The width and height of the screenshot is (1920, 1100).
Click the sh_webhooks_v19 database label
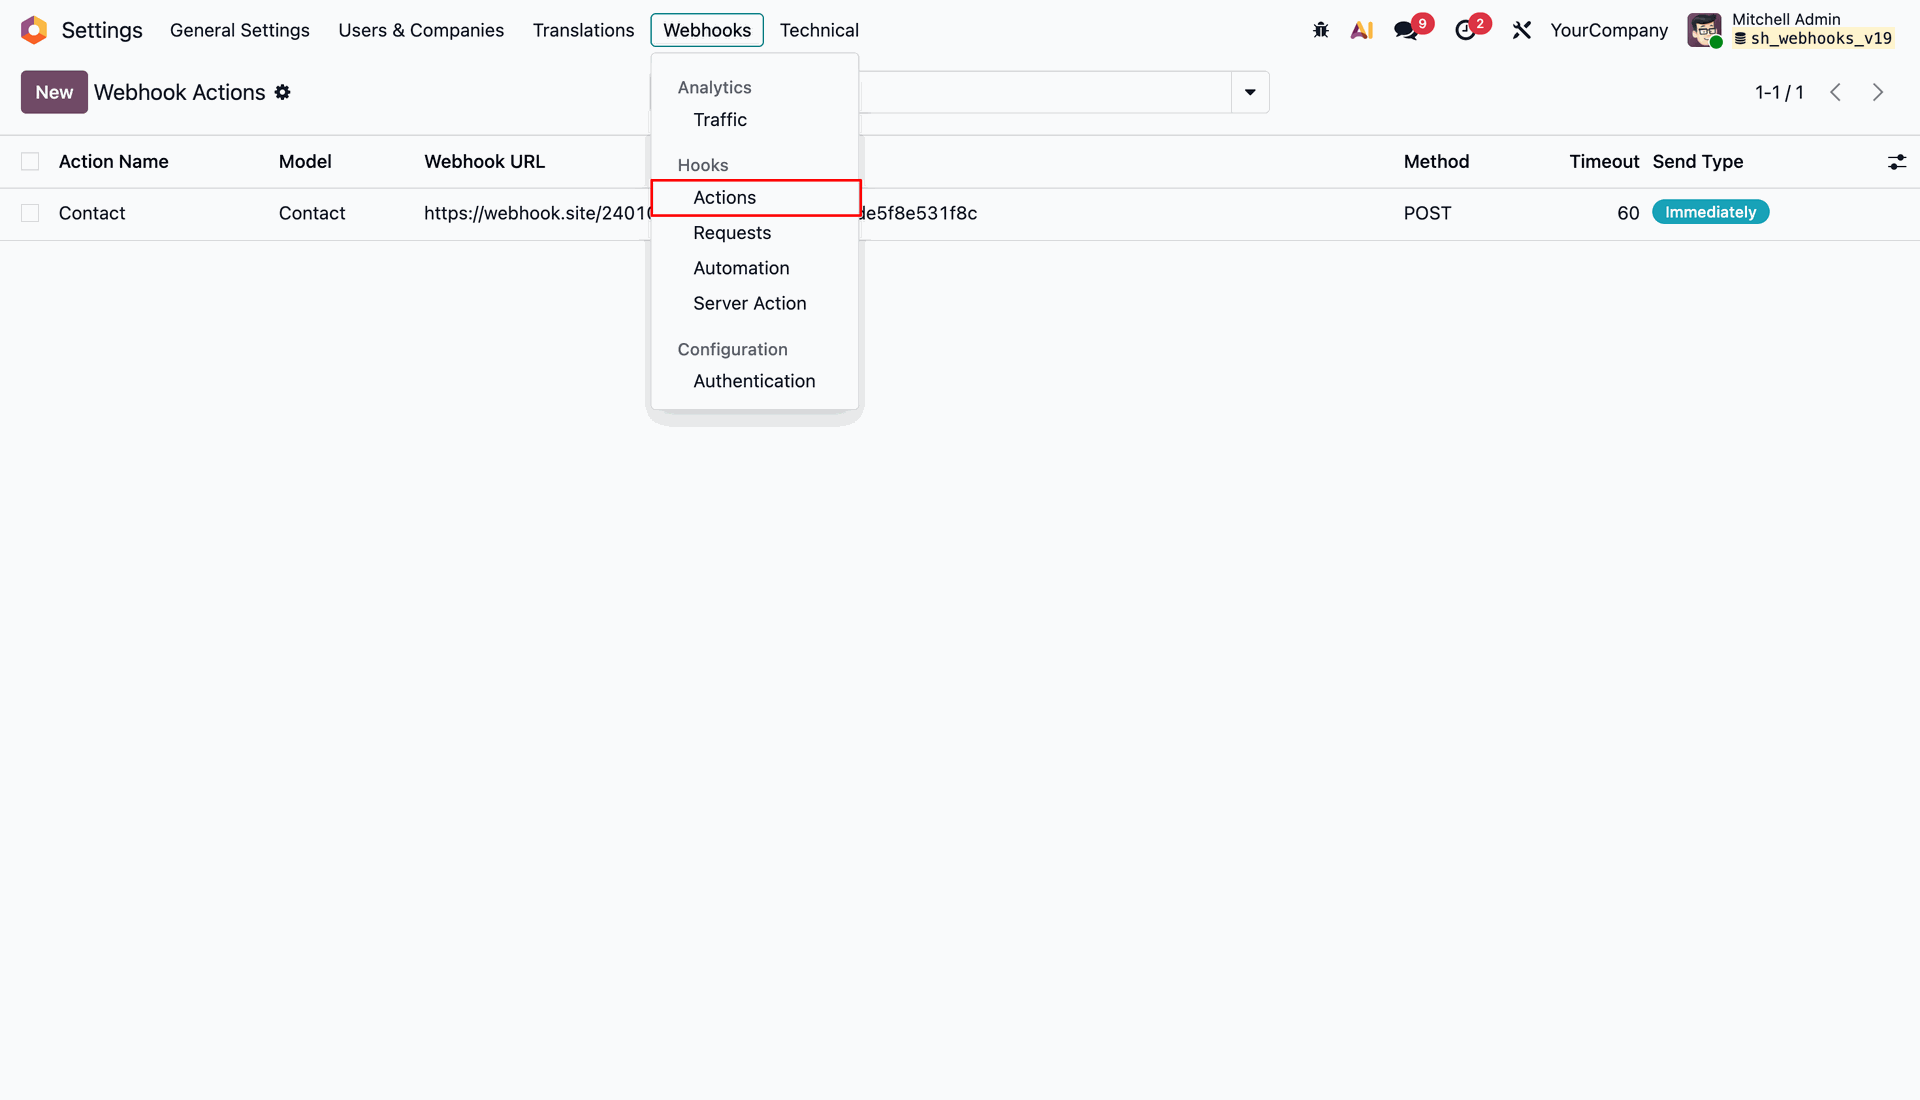pos(1813,39)
